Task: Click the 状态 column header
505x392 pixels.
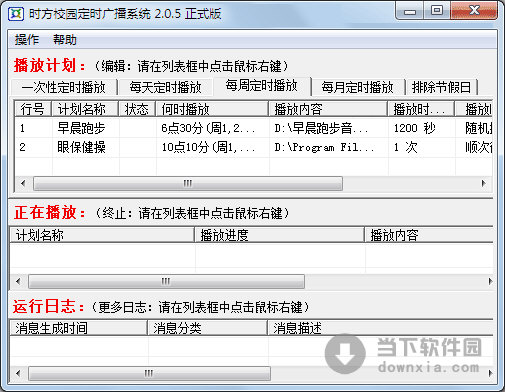Action: point(137,109)
